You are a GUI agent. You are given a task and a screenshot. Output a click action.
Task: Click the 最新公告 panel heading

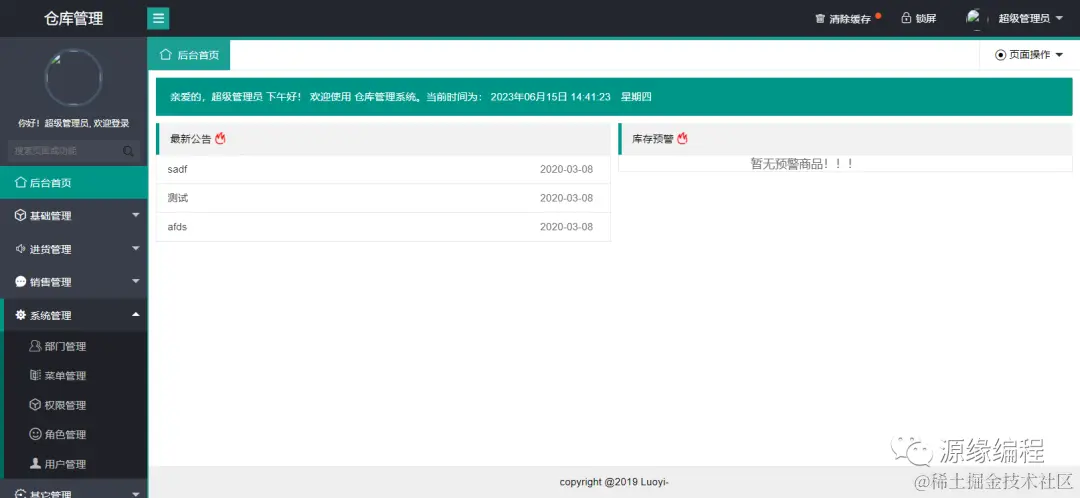pyautogui.click(x=191, y=138)
